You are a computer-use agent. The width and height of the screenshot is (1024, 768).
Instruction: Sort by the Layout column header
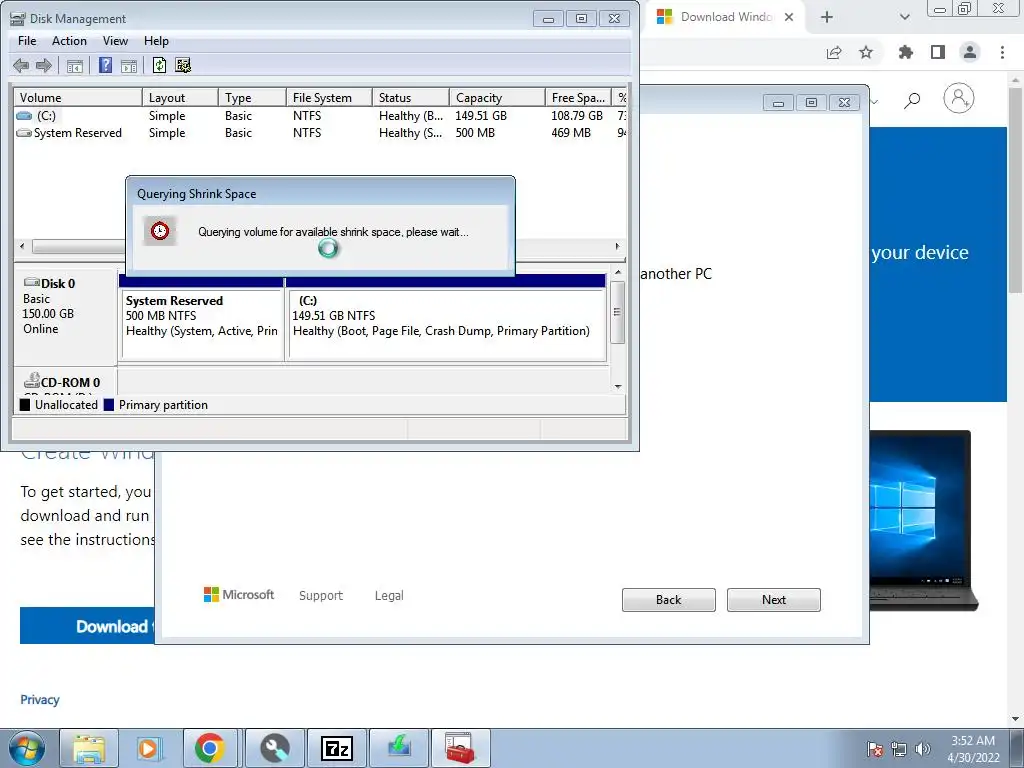click(x=180, y=97)
